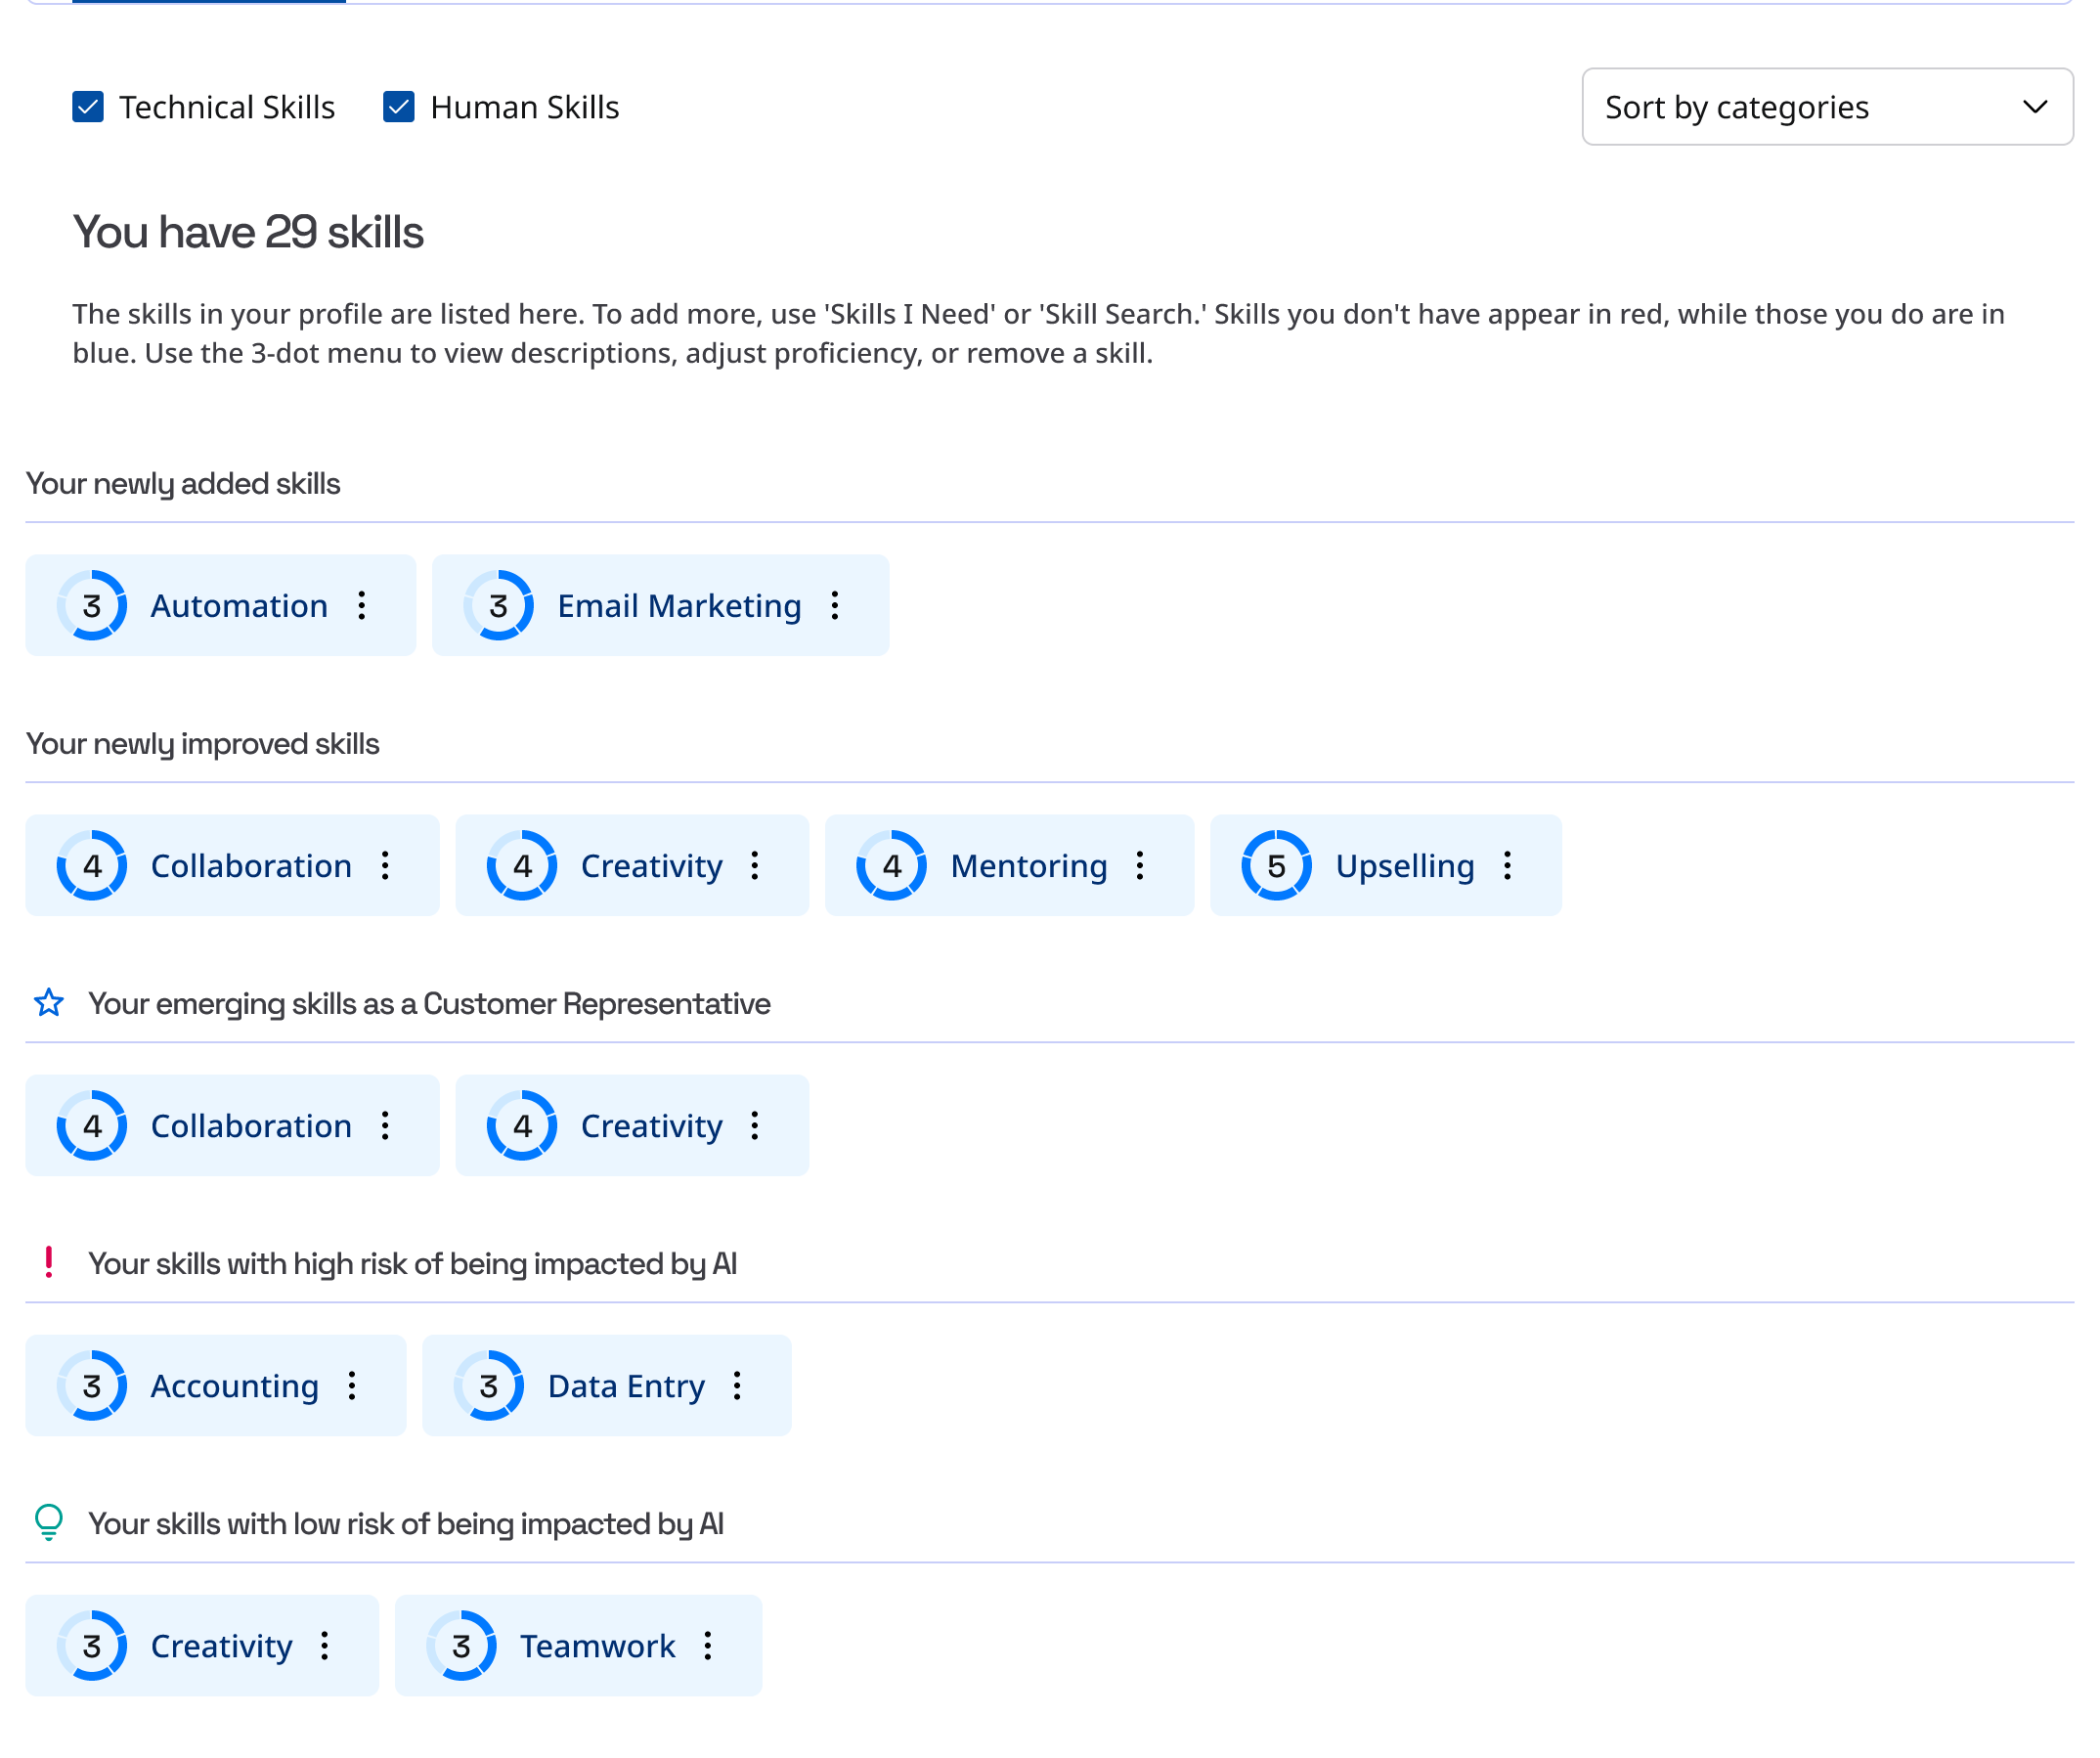
Task: Click the Teamwork skill label
Action: click(597, 1646)
